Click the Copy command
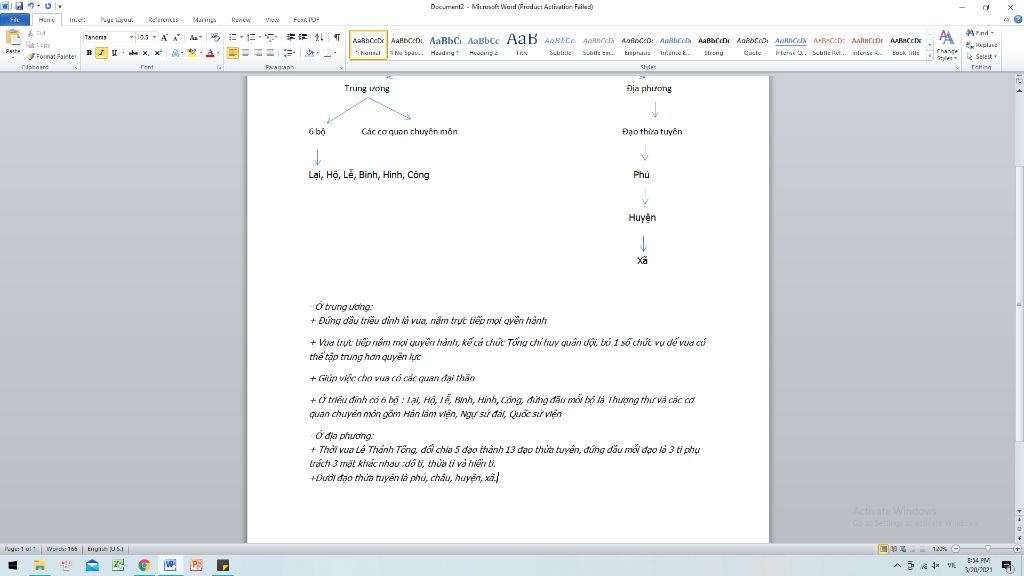This screenshot has width=1024, height=576. click(39, 44)
